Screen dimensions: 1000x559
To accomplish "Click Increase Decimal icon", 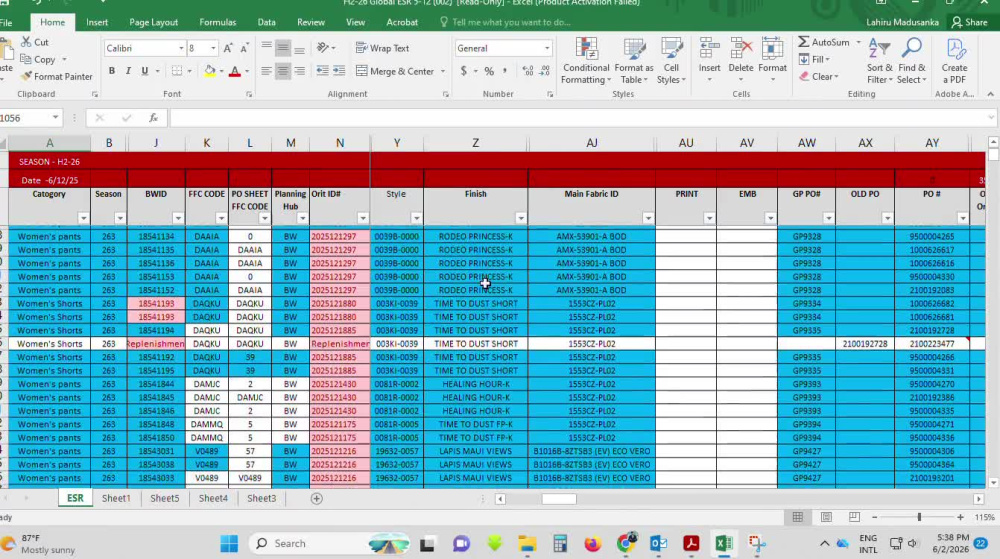I will (528, 71).
